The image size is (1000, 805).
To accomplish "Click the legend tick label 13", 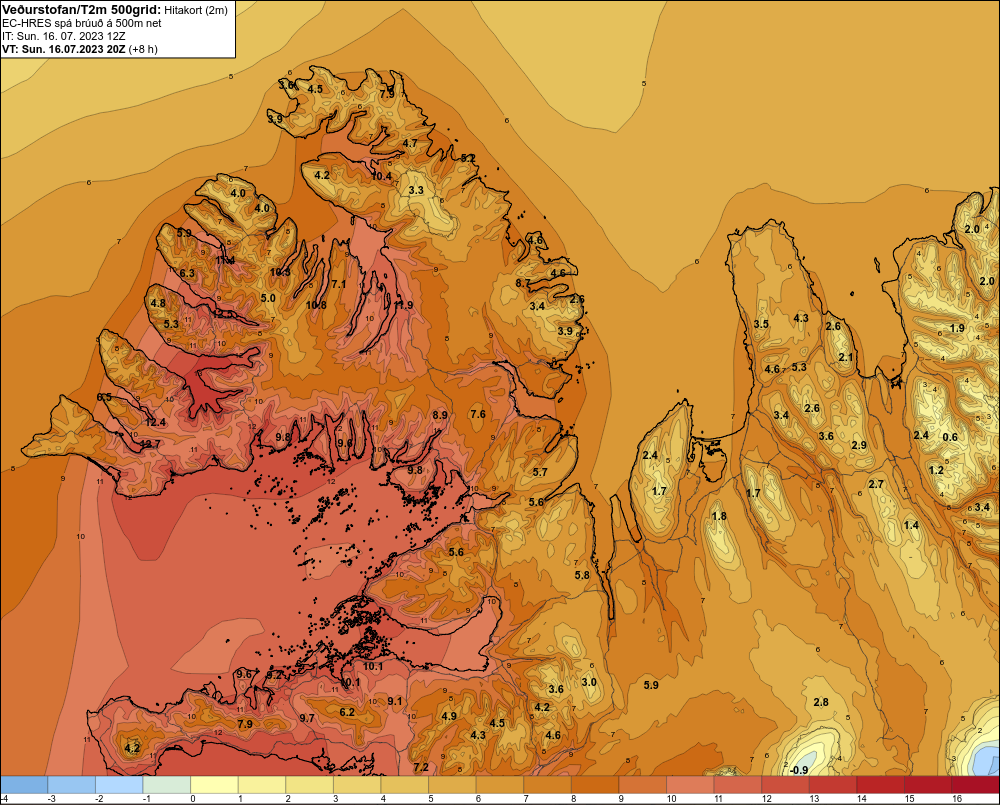I will tap(814, 799).
